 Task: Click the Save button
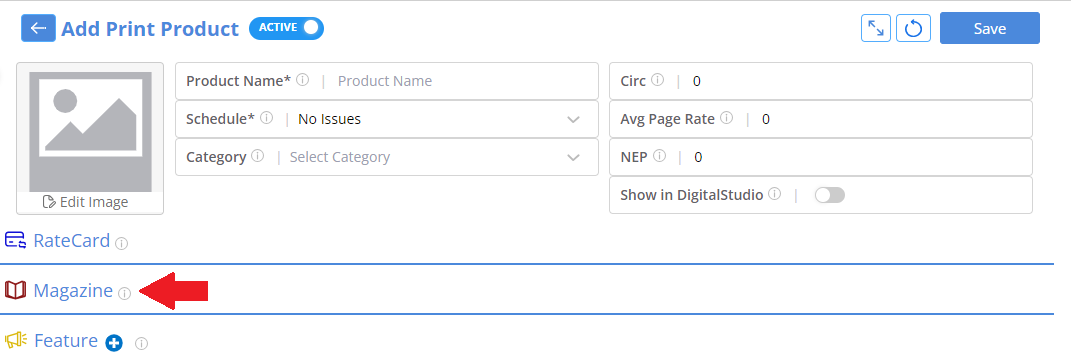click(x=990, y=28)
